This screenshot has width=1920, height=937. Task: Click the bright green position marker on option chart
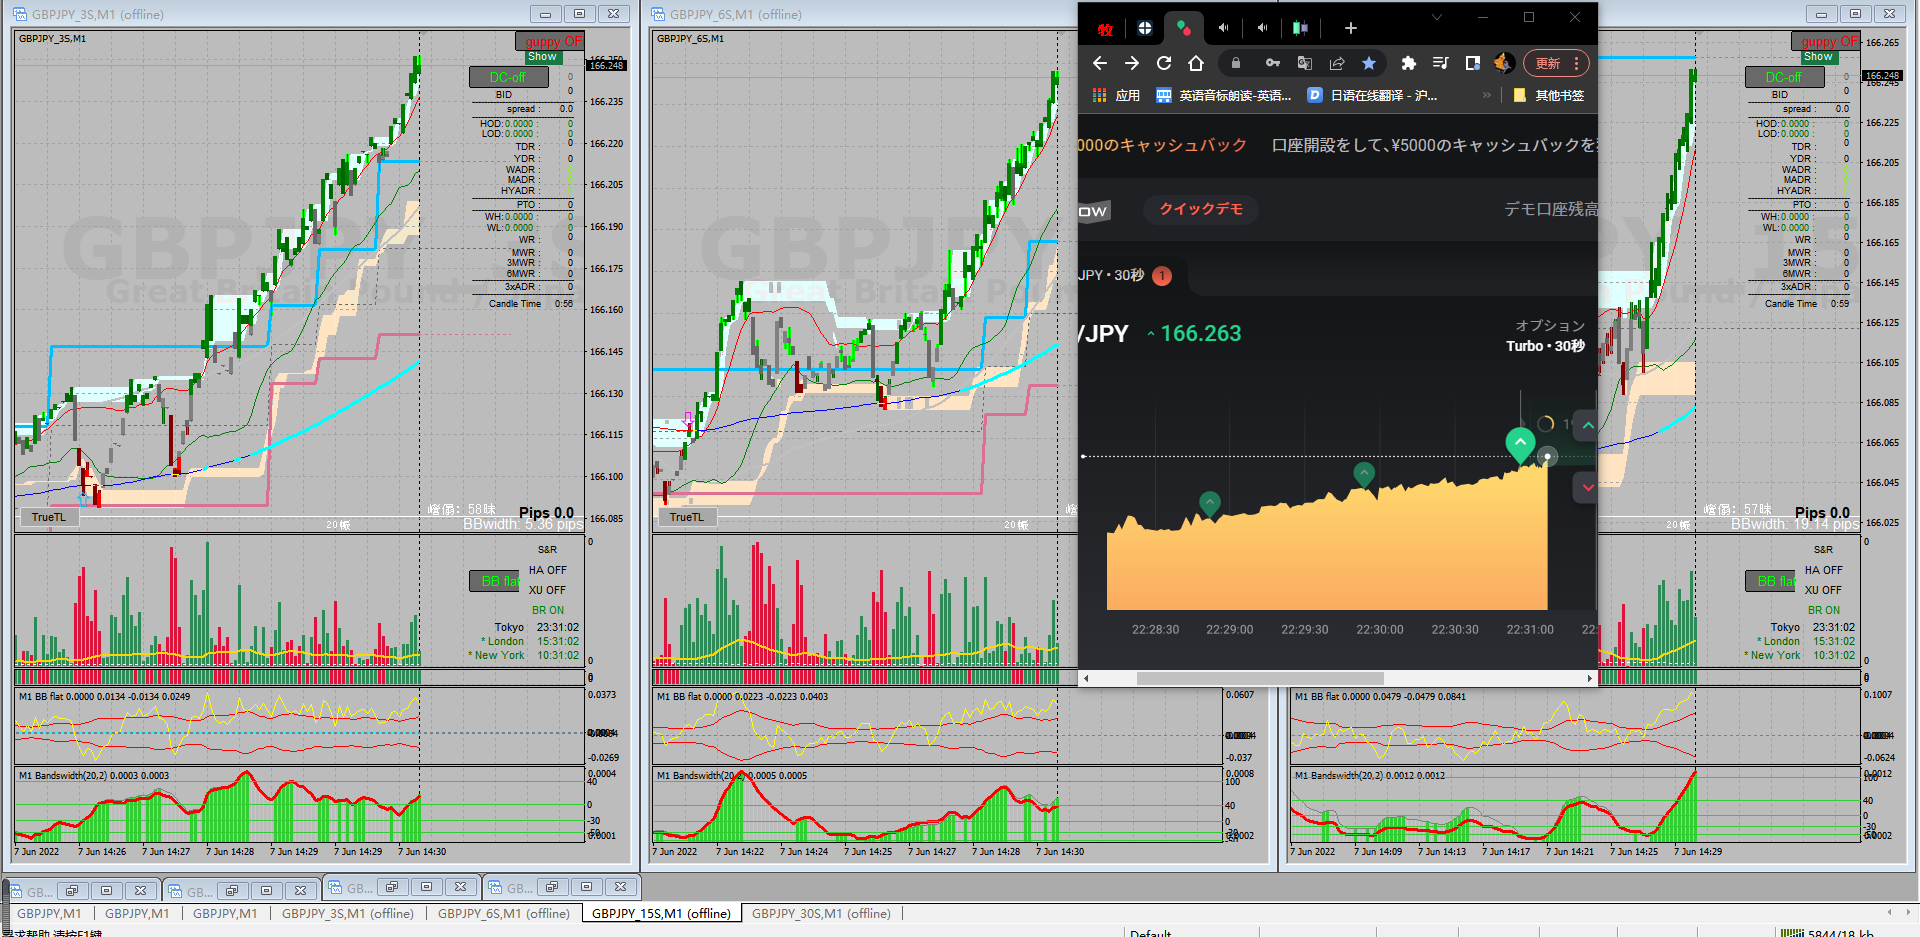(1520, 444)
